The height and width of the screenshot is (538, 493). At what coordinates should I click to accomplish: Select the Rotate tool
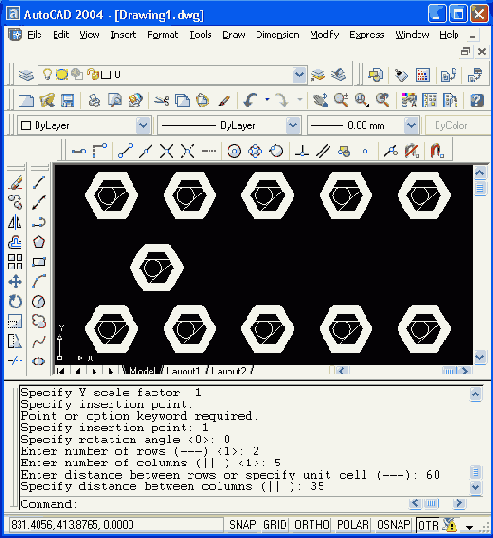pyautogui.click(x=15, y=302)
